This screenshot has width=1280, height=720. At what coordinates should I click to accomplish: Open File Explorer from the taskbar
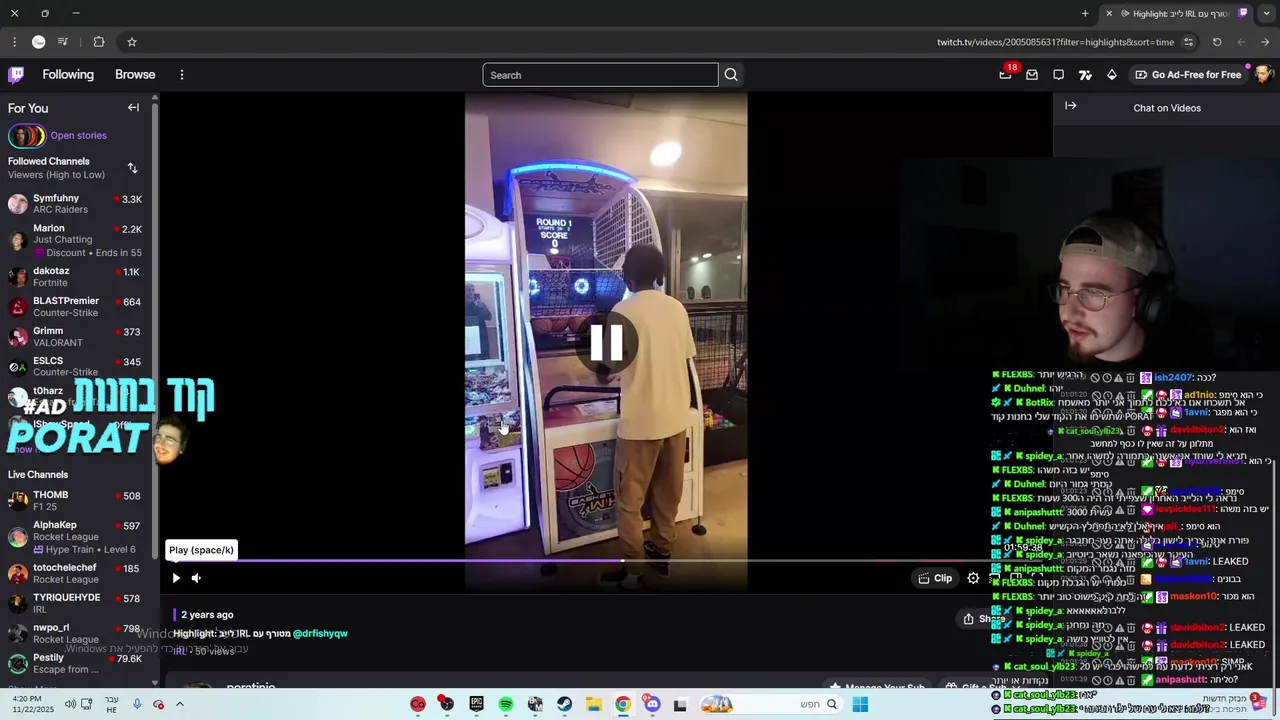coord(593,704)
